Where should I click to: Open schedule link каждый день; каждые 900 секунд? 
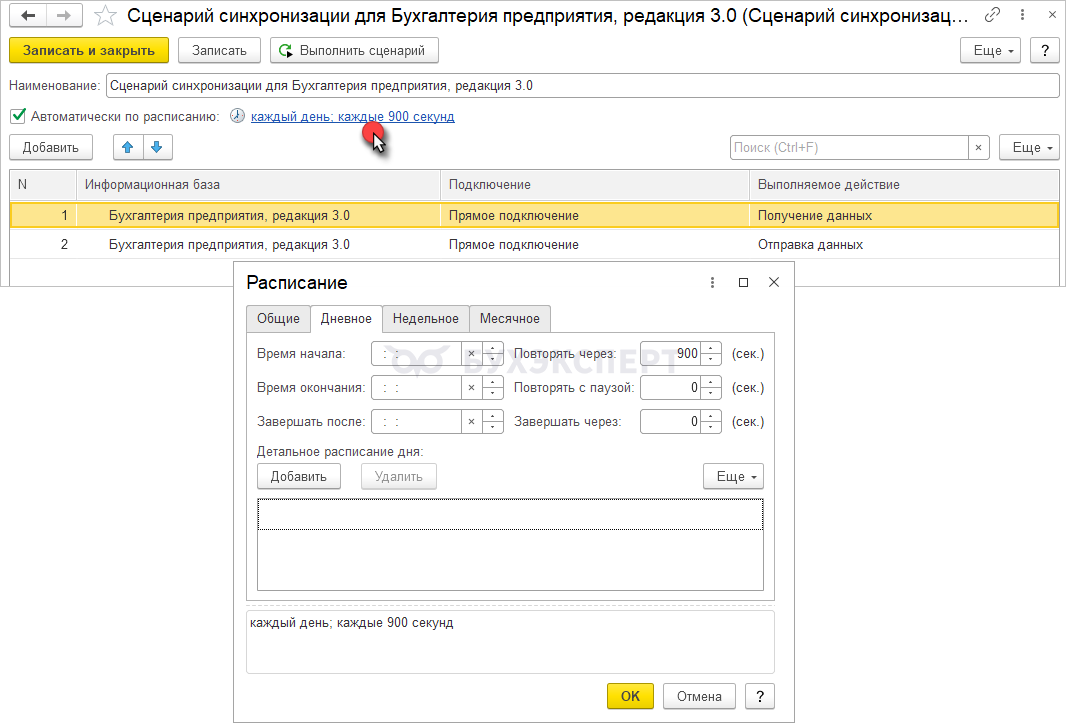(x=352, y=116)
